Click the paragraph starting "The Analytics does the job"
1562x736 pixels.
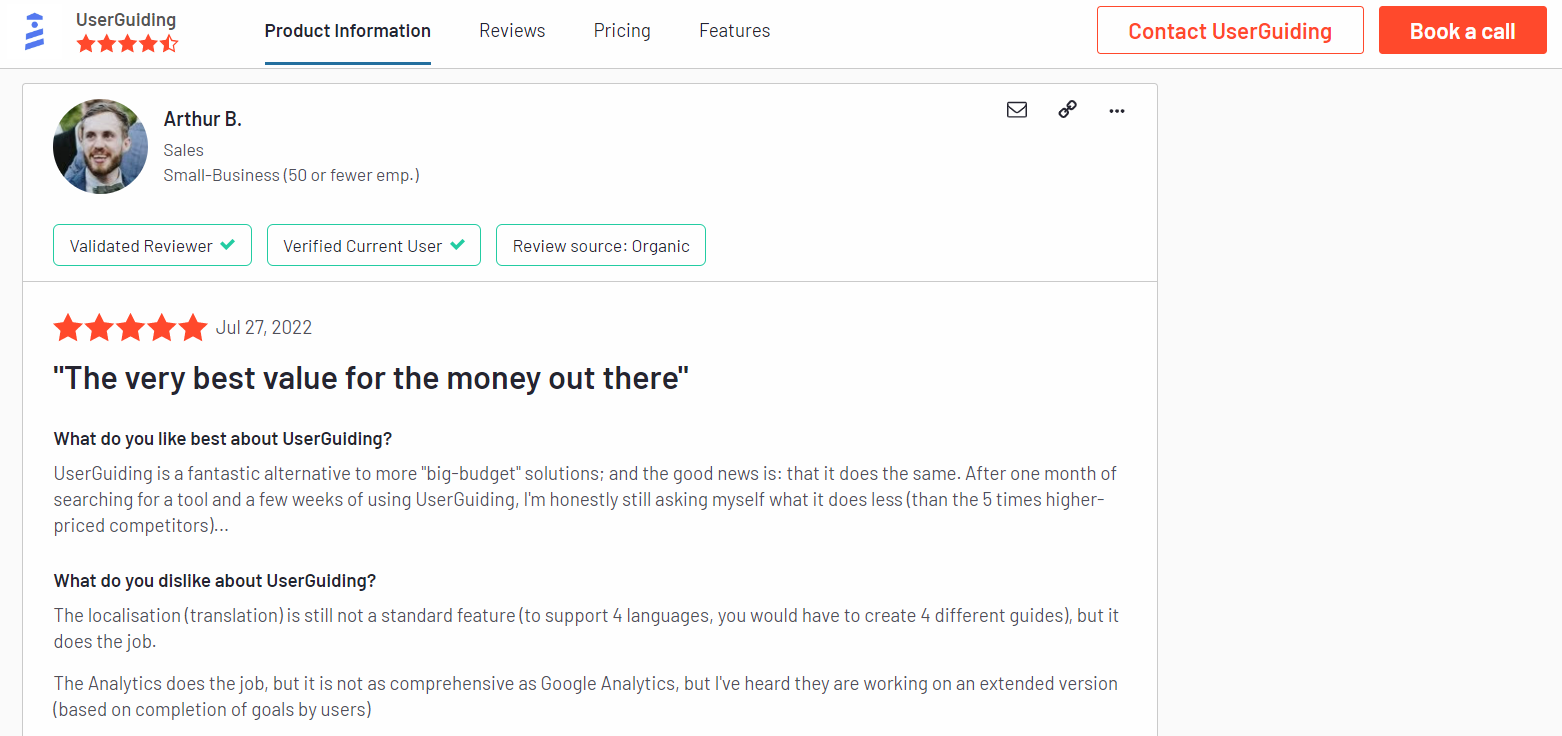point(586,697)
